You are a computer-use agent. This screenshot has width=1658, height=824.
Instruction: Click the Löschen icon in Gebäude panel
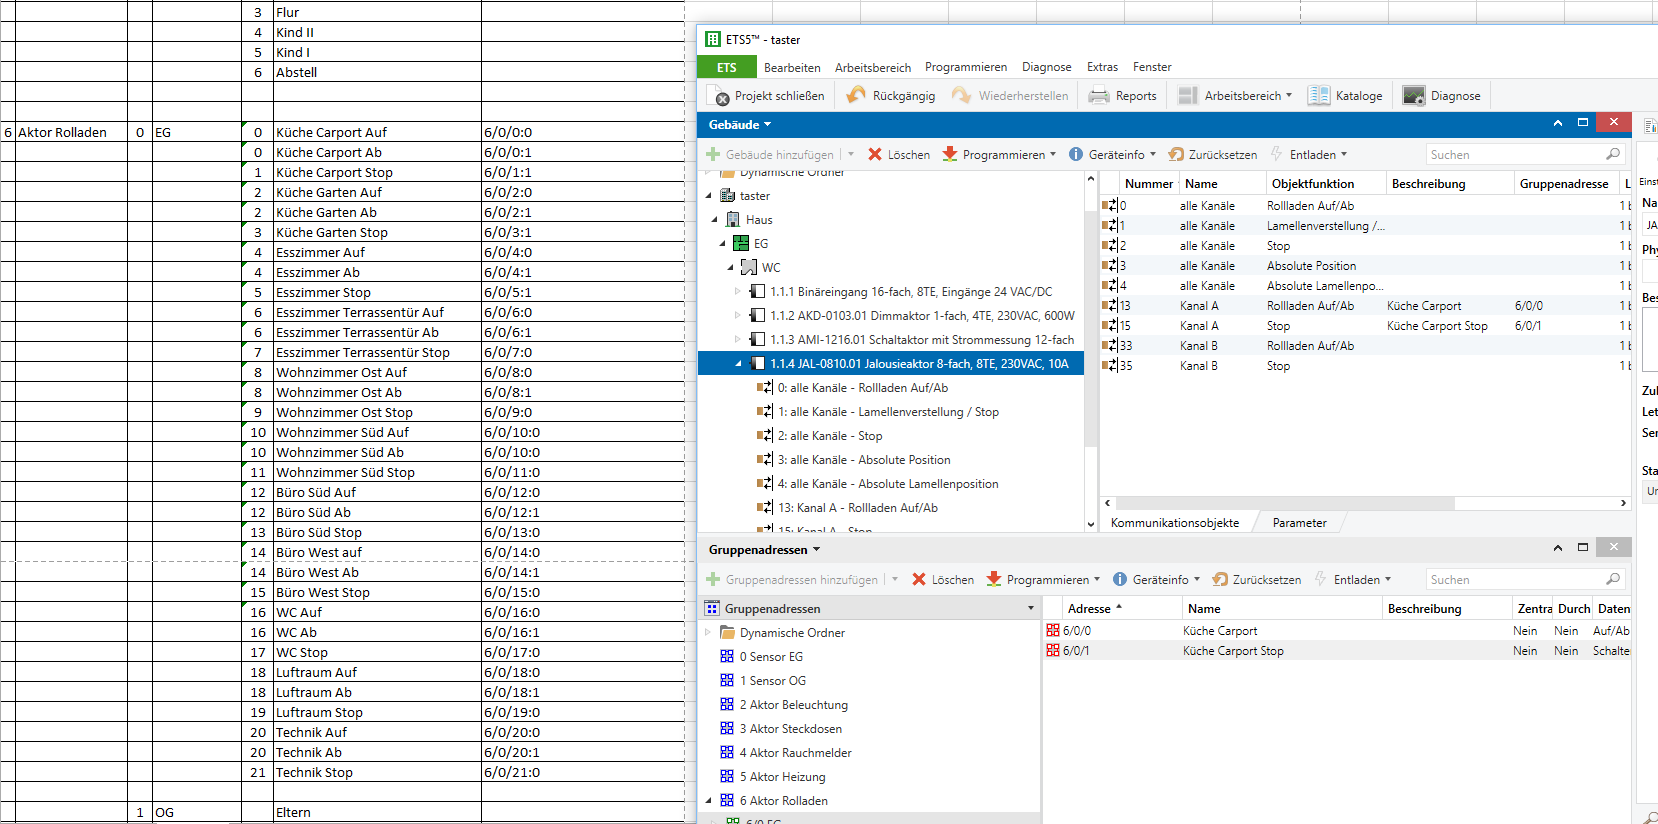tap(875, 155)
